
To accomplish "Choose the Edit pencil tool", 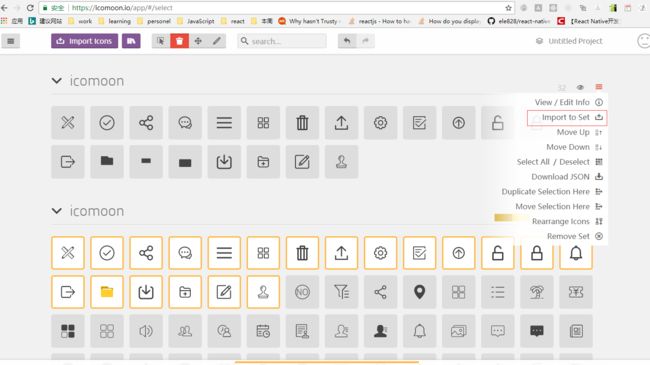I will pyautogui.click(x=217, y=41).
